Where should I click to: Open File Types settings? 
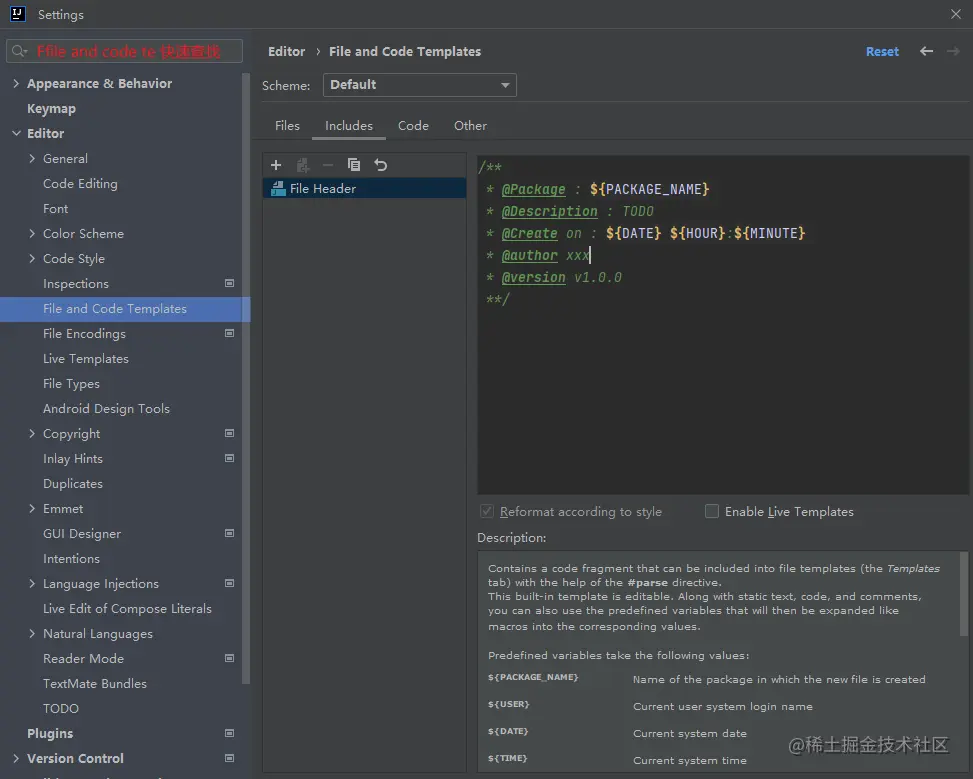pyautogui.click(x=71, y=384)
